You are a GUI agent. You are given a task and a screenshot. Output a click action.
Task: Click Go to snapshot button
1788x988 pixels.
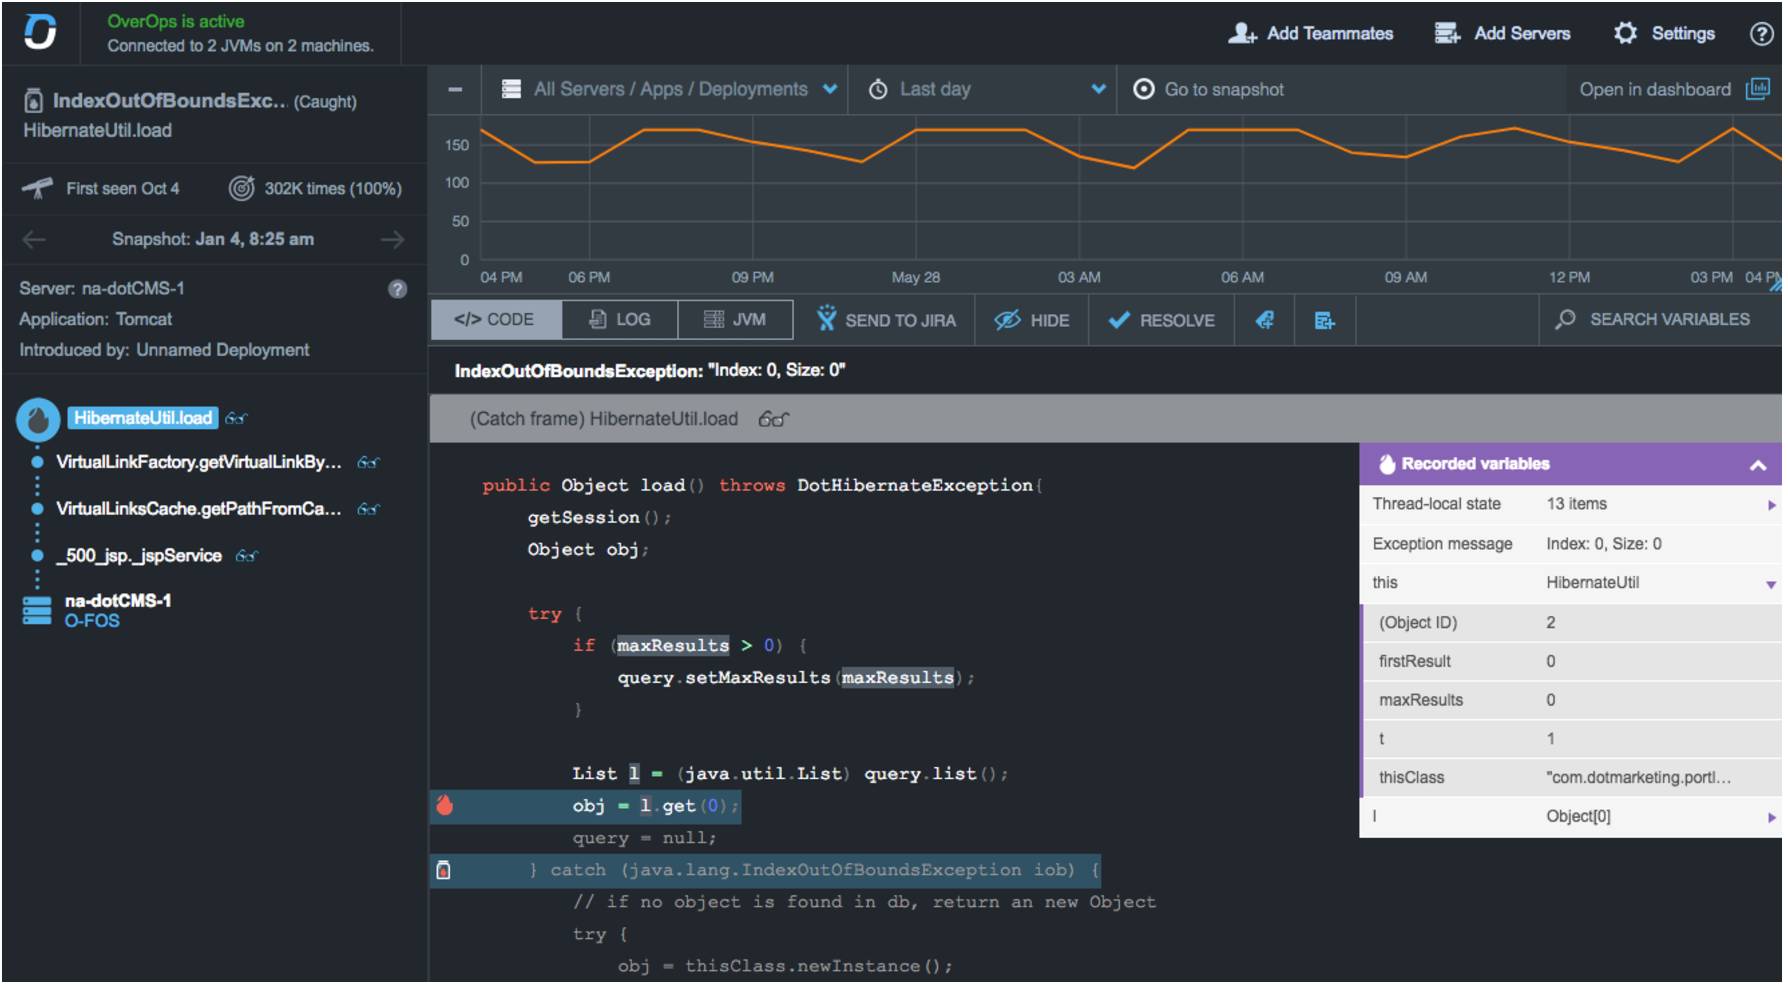(x=1209, y=89)
